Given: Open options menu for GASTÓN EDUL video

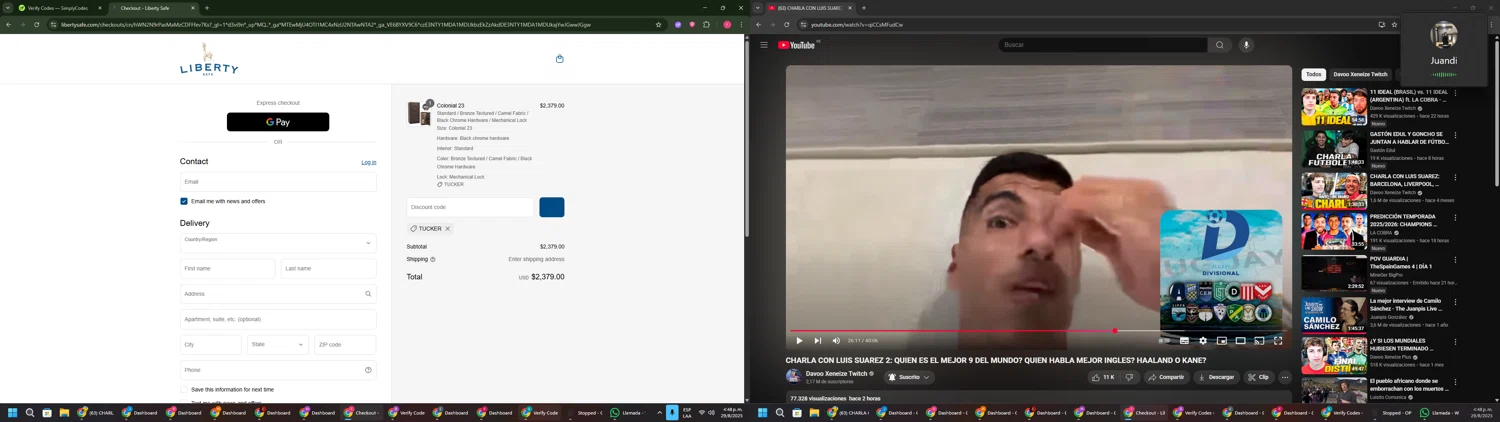Looking at the screenshot, I should [x=1455, y=135].
